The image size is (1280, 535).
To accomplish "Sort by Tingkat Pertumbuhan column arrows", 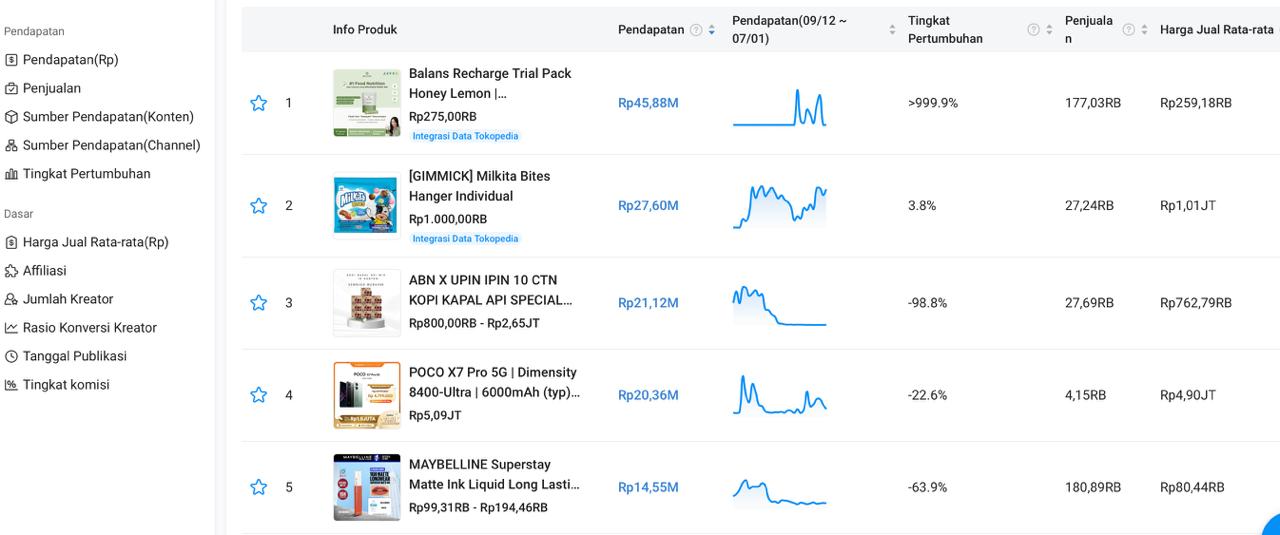I will tap(1050, 30).
